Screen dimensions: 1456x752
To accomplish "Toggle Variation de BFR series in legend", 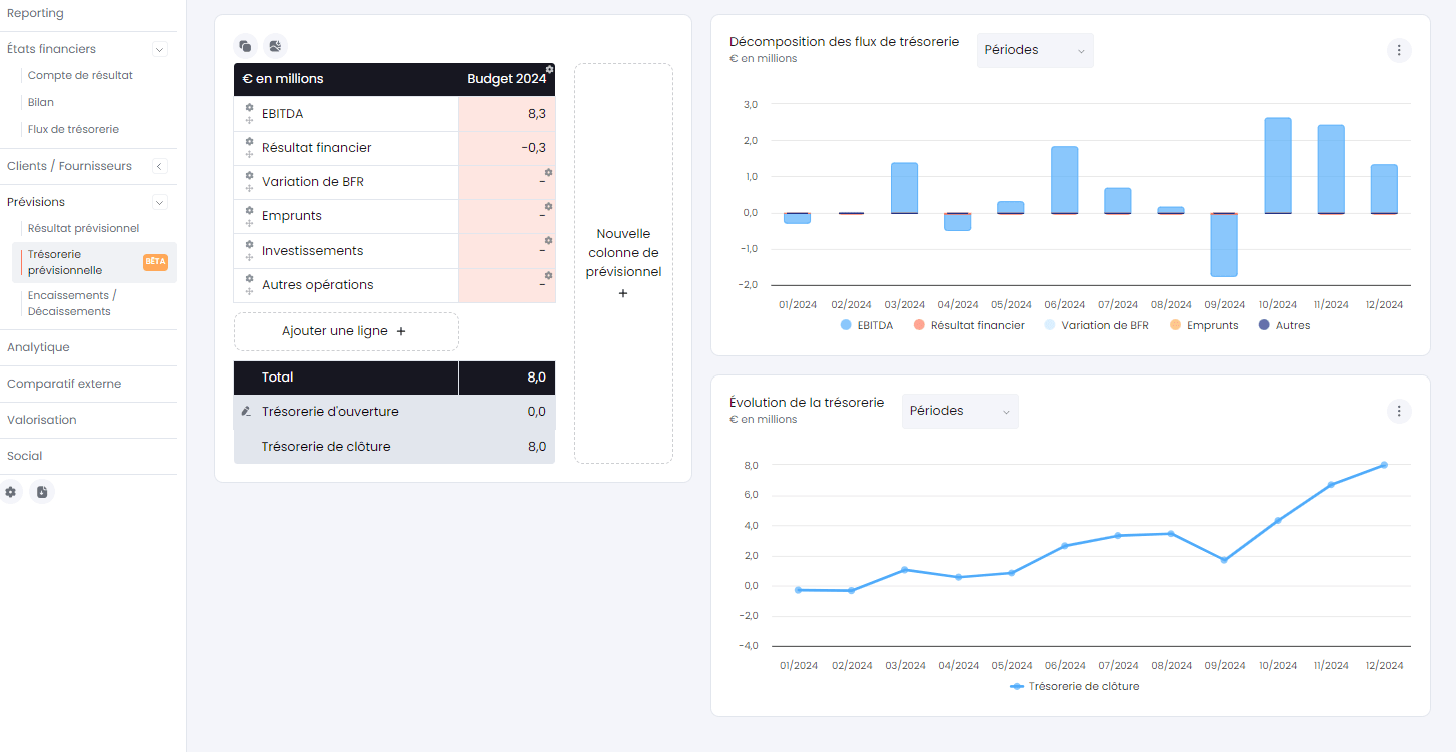I will click(x=1096, y=325).
